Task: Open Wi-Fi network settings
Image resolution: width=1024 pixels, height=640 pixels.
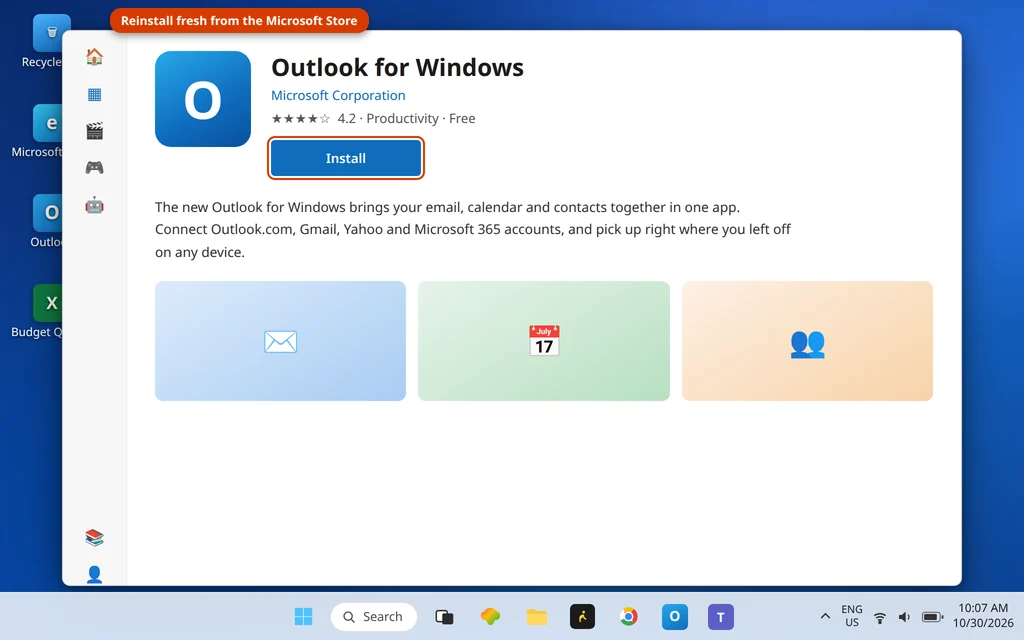Action: point(880,617)
